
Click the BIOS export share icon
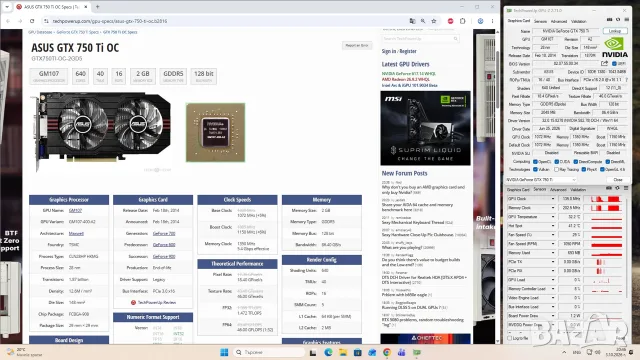coord(604,63)
